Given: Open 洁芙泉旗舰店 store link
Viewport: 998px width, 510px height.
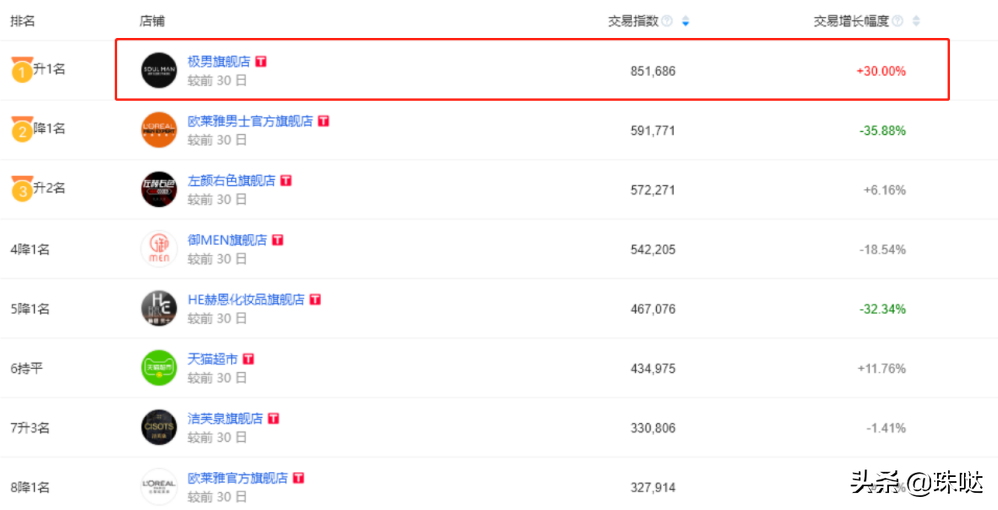Looking at the screenshot, I should 225,418.
